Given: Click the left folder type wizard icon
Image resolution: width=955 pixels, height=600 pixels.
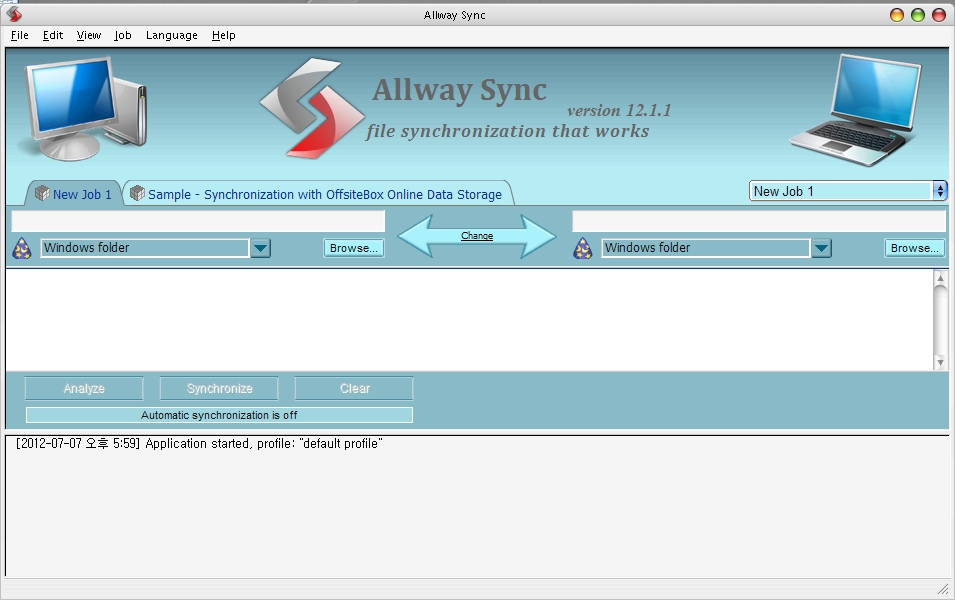Looking at the screenshot, I should tap(22, 249).
